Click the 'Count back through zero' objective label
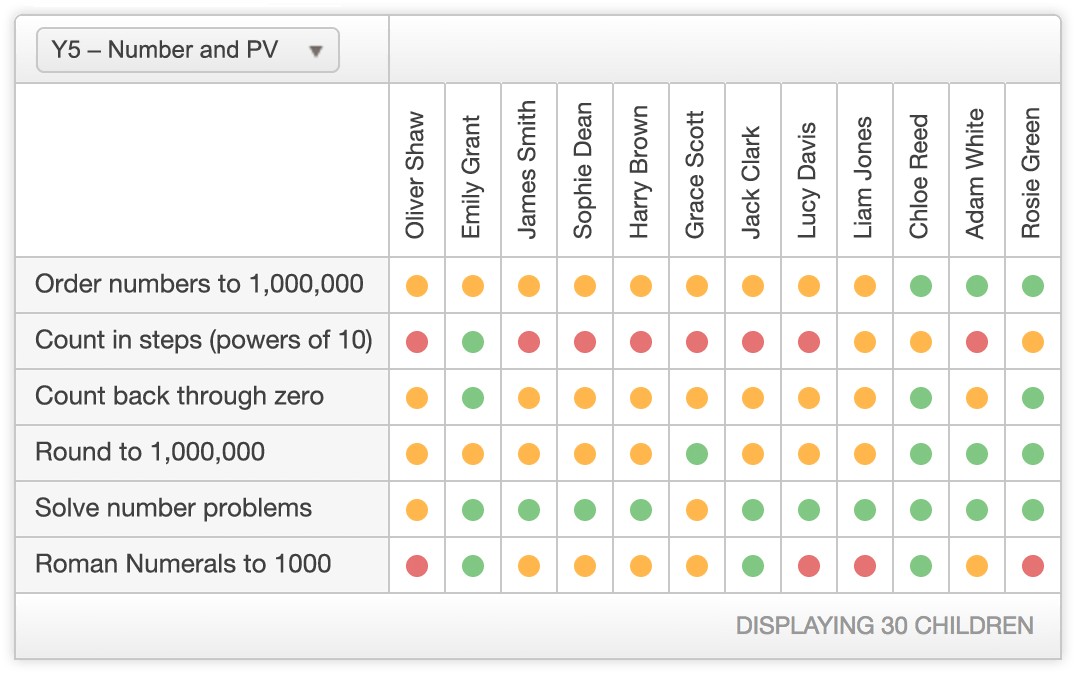 [x=179, y=396]
